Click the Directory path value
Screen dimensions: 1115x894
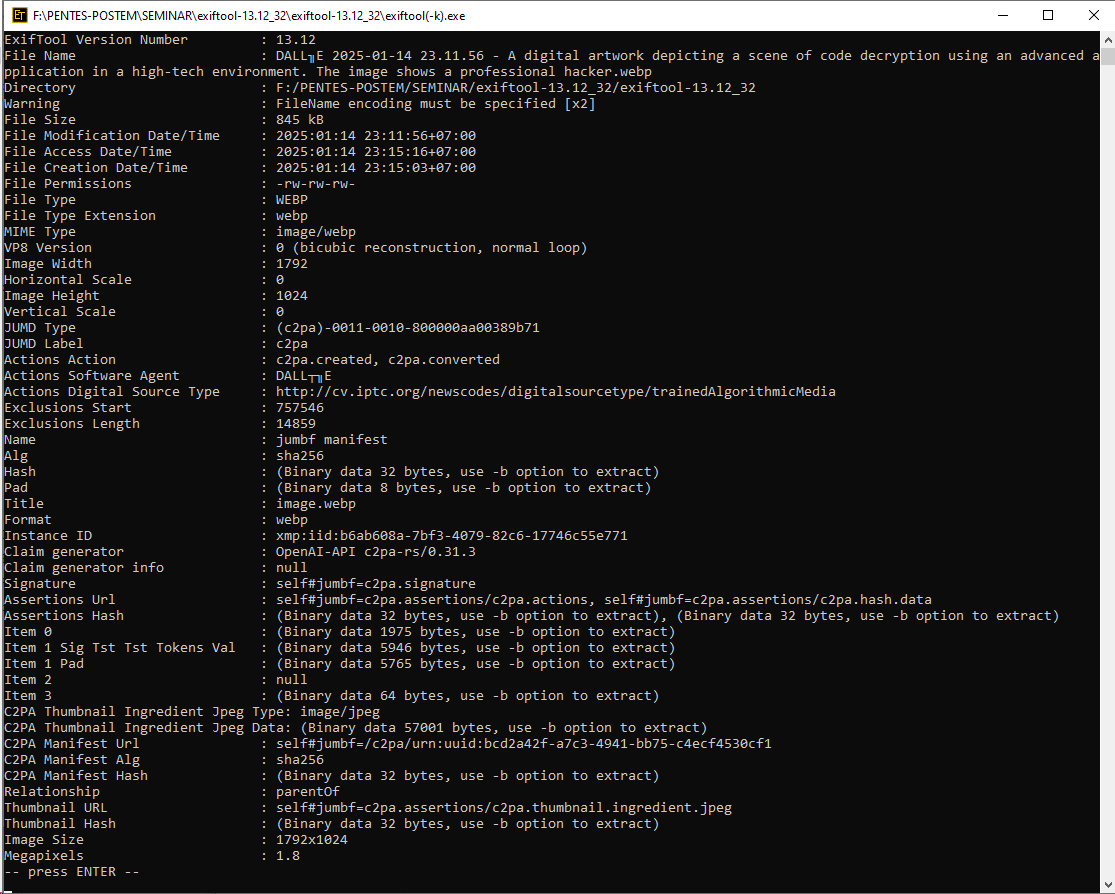515,88
